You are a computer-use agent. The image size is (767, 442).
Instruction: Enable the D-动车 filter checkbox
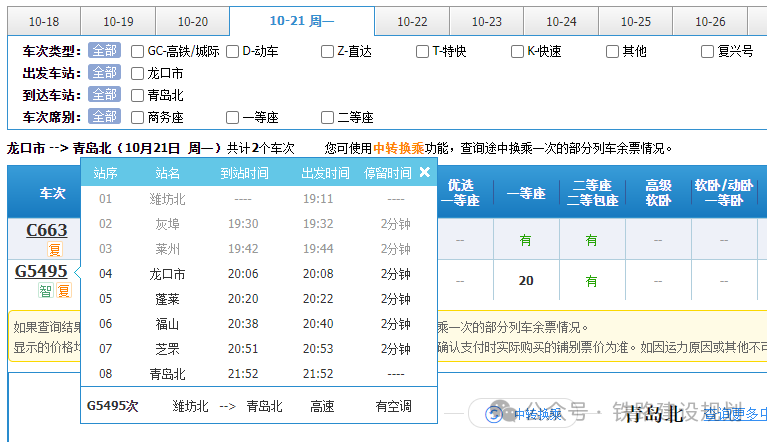tap(233, 51)
